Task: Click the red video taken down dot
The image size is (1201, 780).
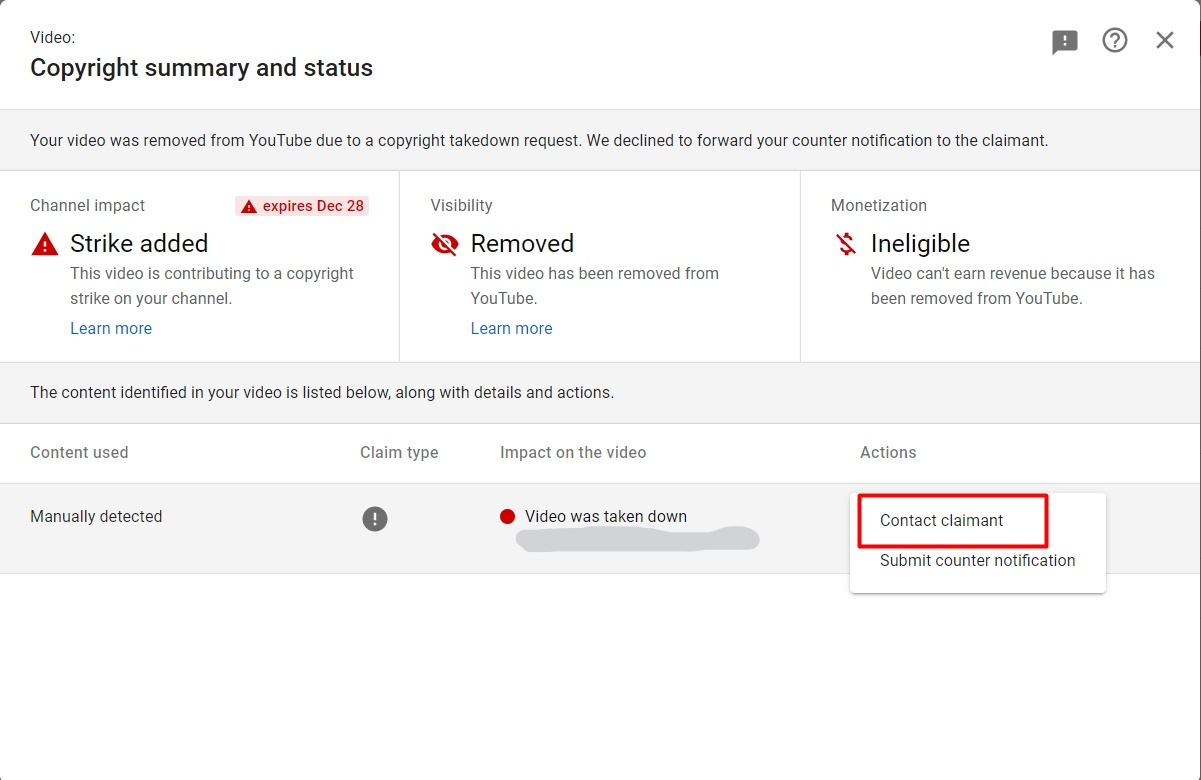Action: [507, 517]
